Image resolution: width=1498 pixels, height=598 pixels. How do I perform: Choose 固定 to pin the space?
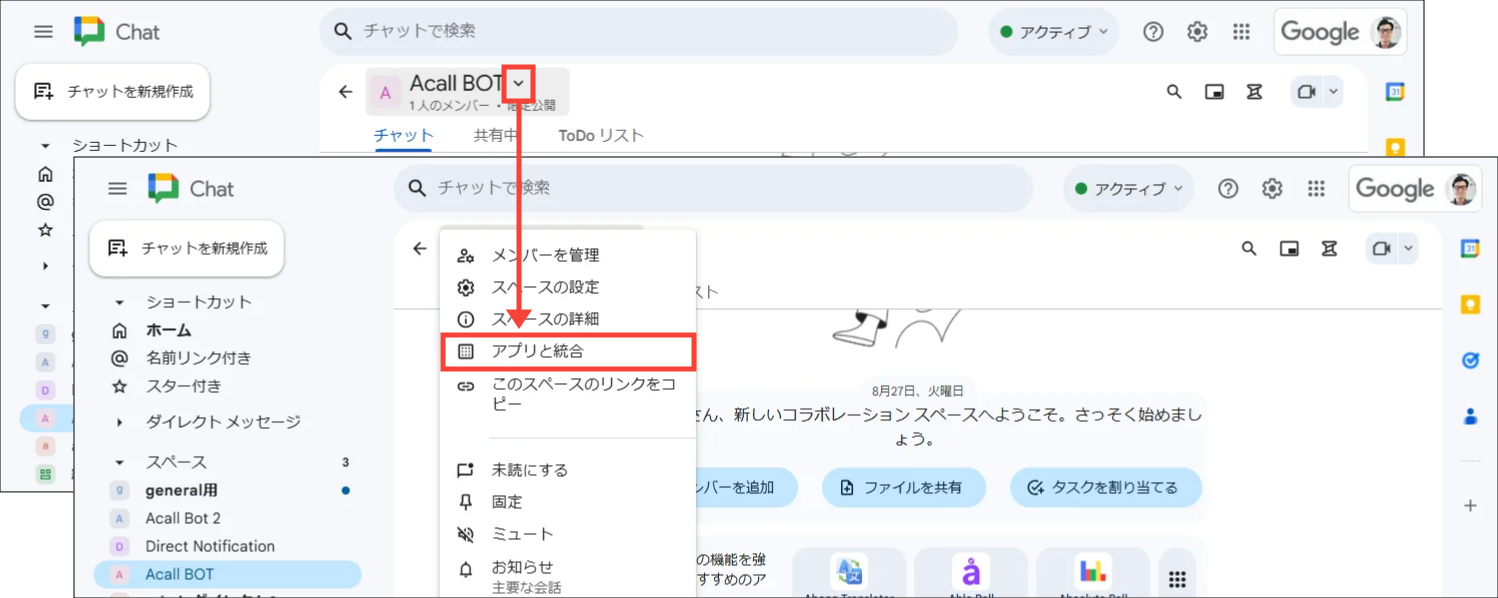coord(568,502)
